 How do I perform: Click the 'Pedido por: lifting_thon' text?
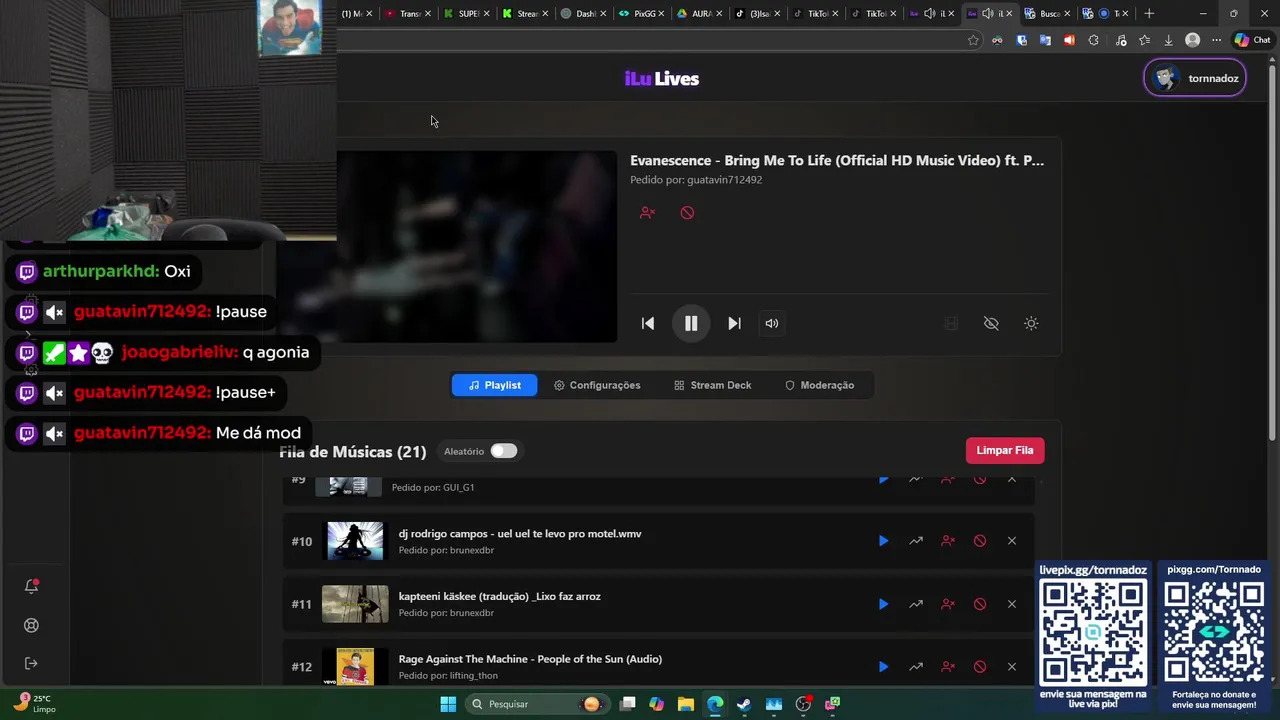pos(448,676)
